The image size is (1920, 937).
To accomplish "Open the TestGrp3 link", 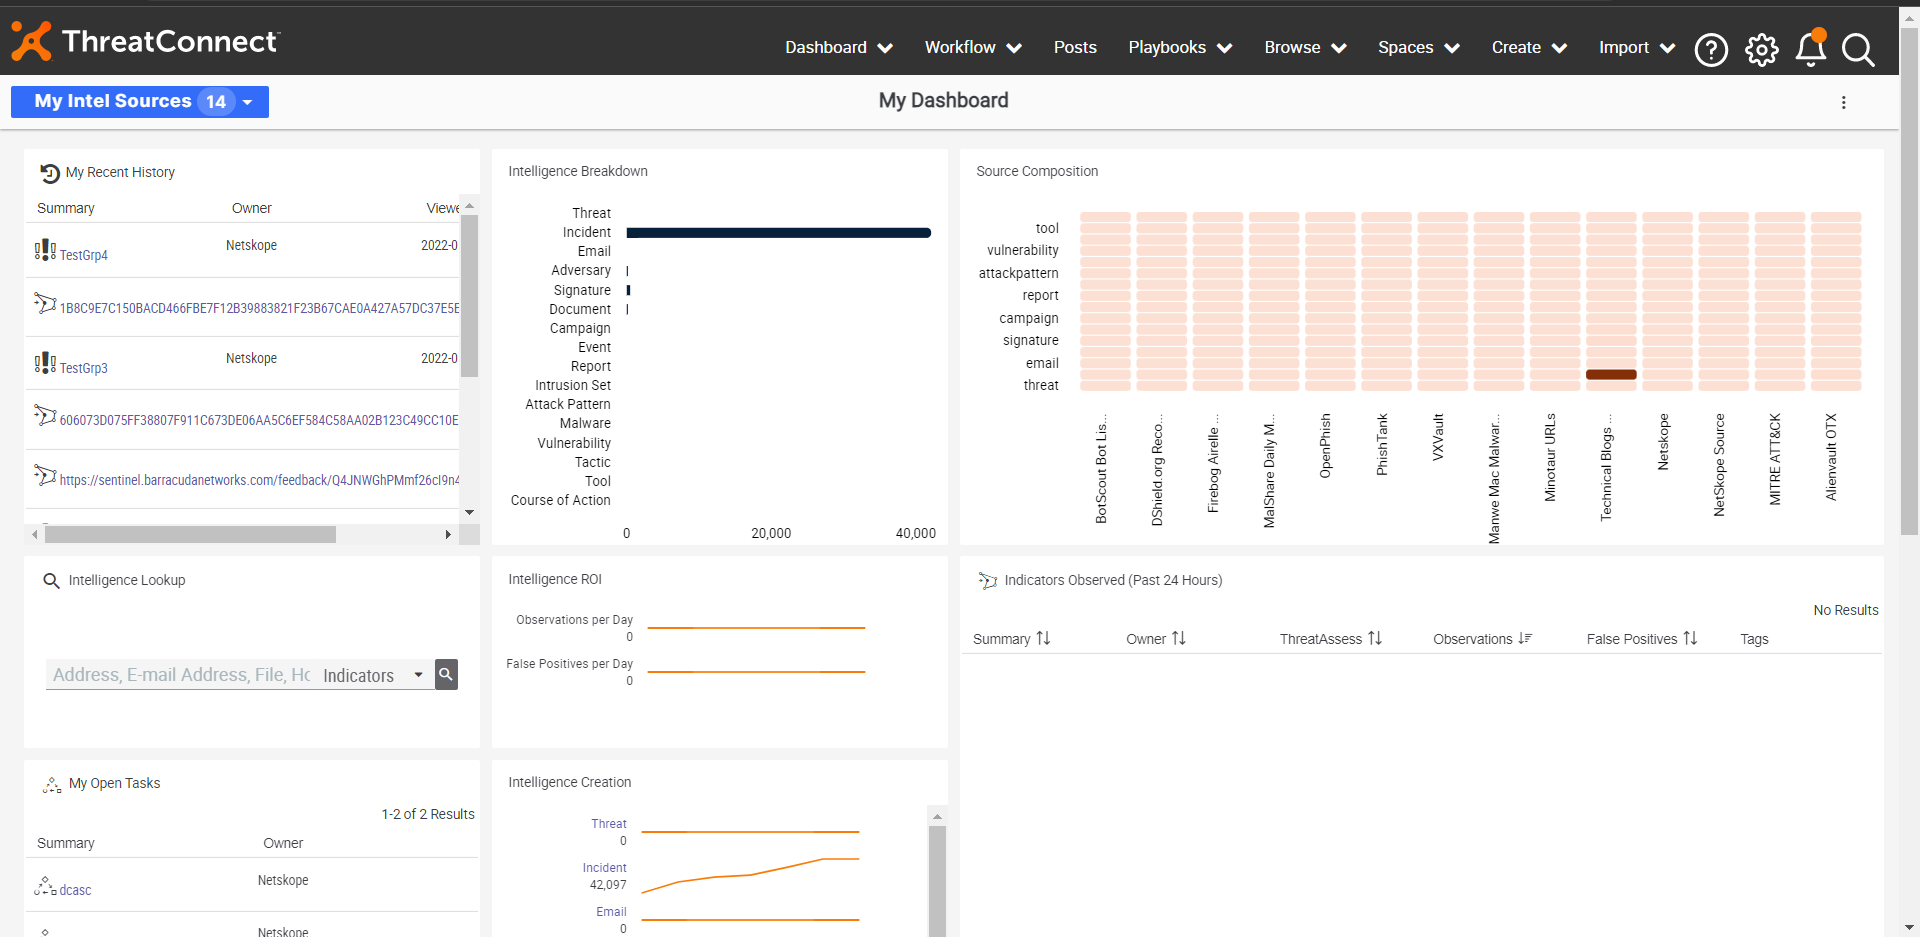I will click(84, 369).
